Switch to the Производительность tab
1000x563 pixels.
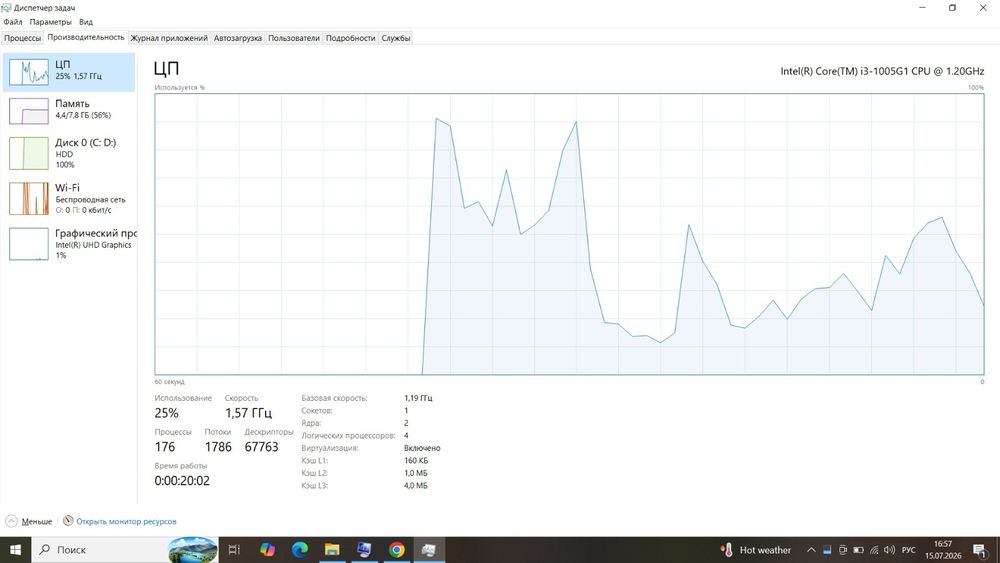(85, 38)
